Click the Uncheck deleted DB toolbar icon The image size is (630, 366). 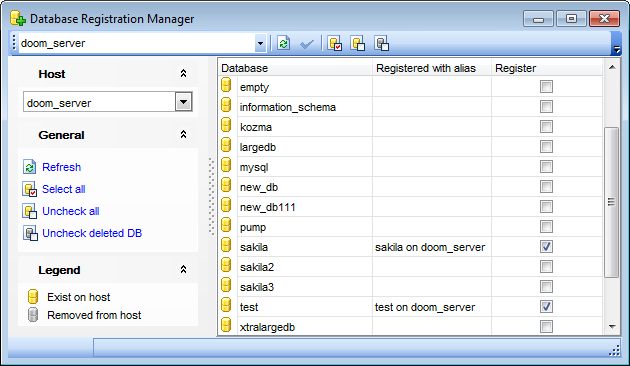point(381,43)
